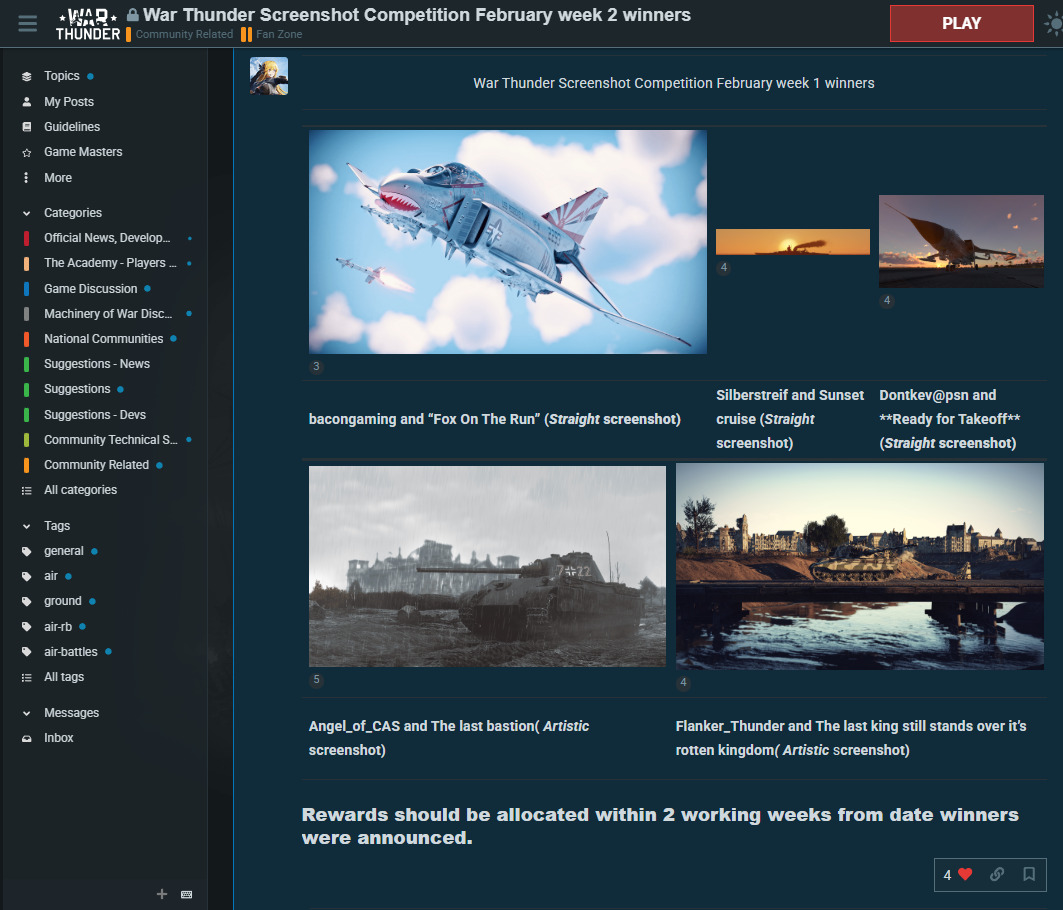
Task: Collapse the Categories section
Action: point(27,213)
